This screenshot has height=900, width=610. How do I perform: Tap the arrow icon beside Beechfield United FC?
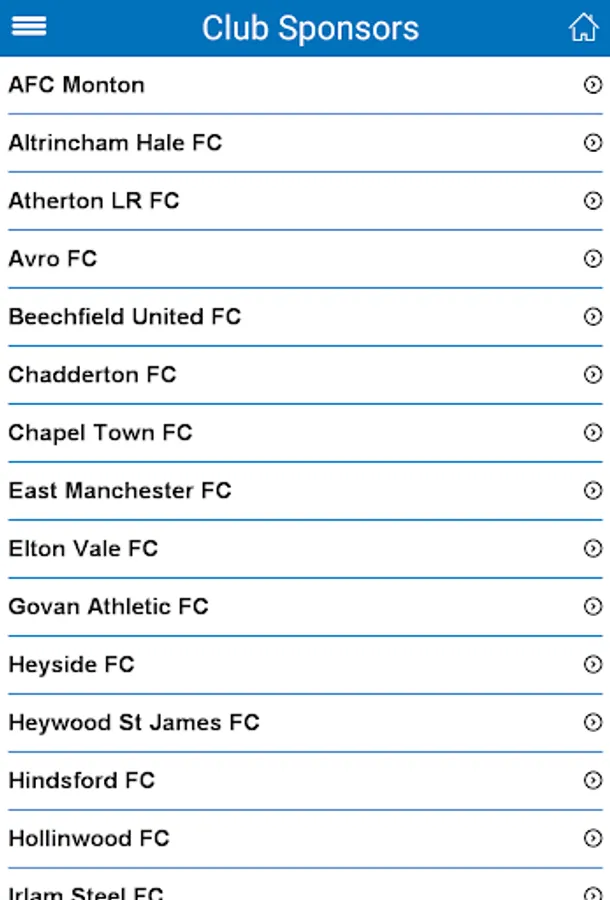tap(593, 316)
